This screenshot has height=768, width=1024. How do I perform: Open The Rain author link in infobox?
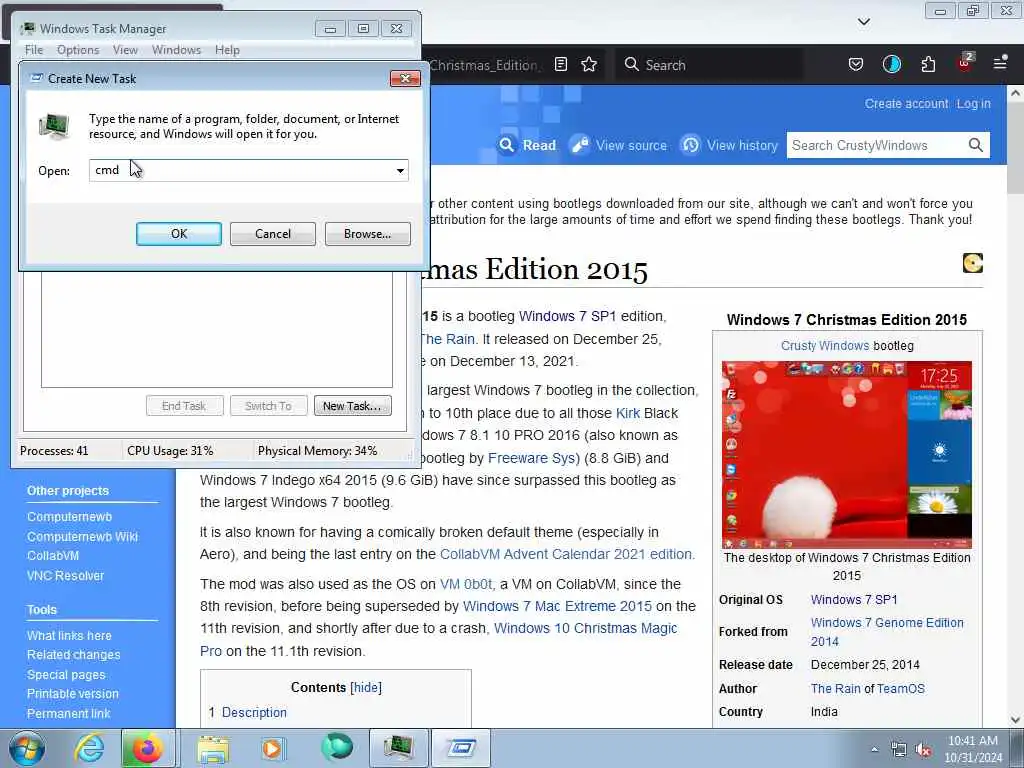click(835, 689)
